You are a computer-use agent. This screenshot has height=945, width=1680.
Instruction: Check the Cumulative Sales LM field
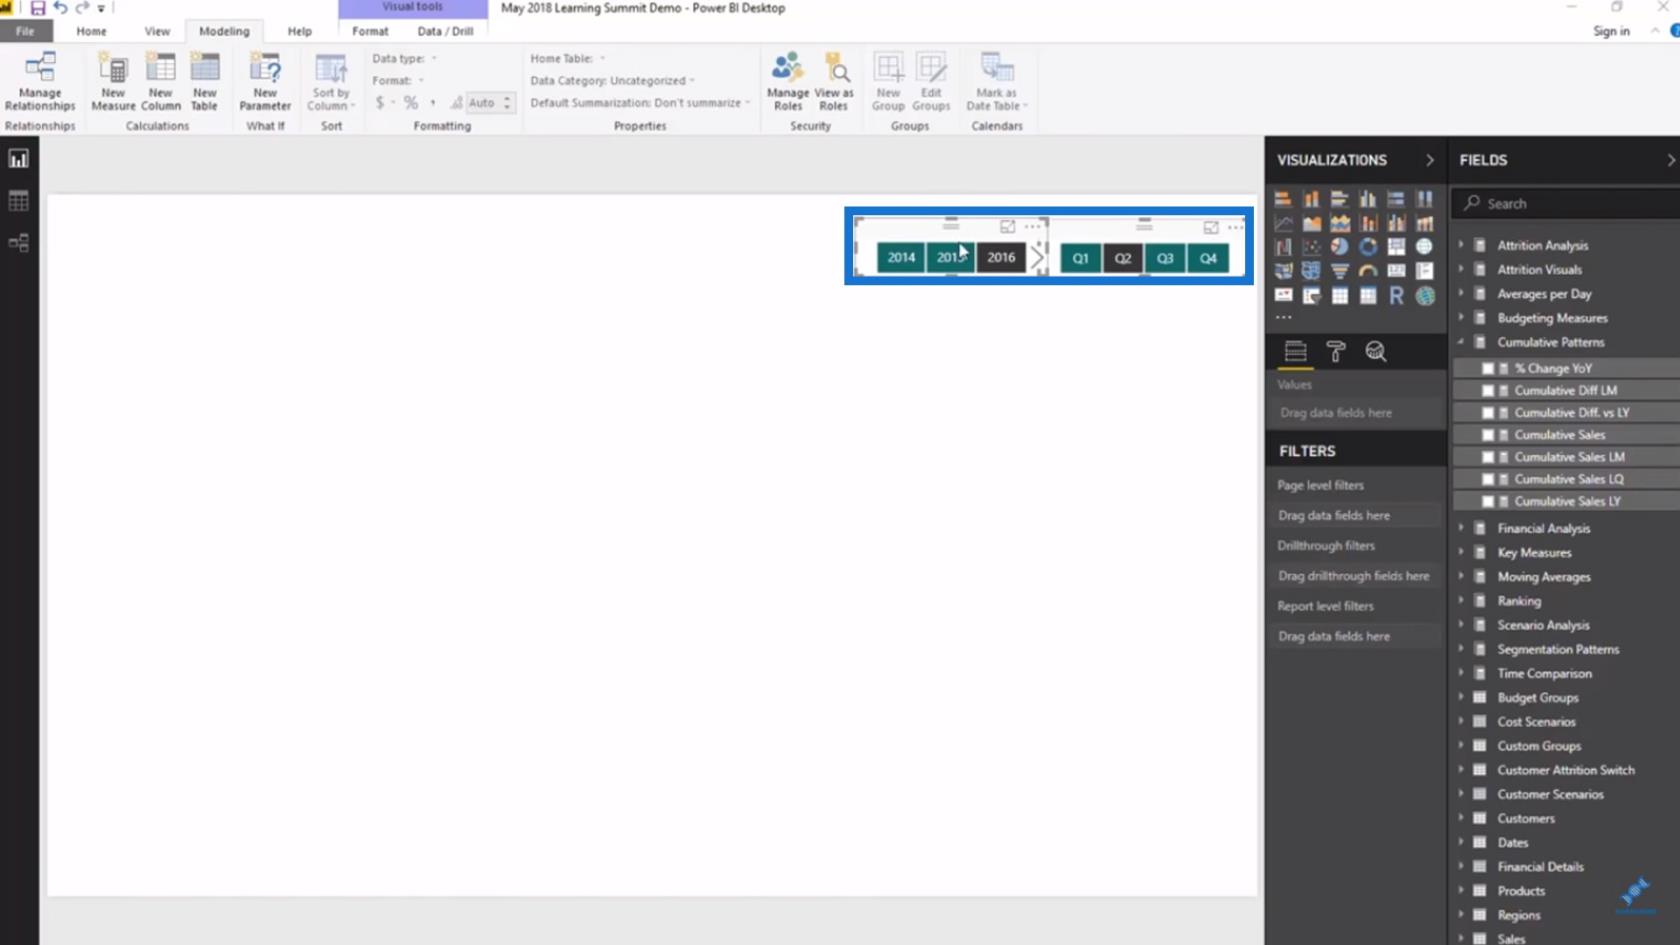click(1487, 457)
